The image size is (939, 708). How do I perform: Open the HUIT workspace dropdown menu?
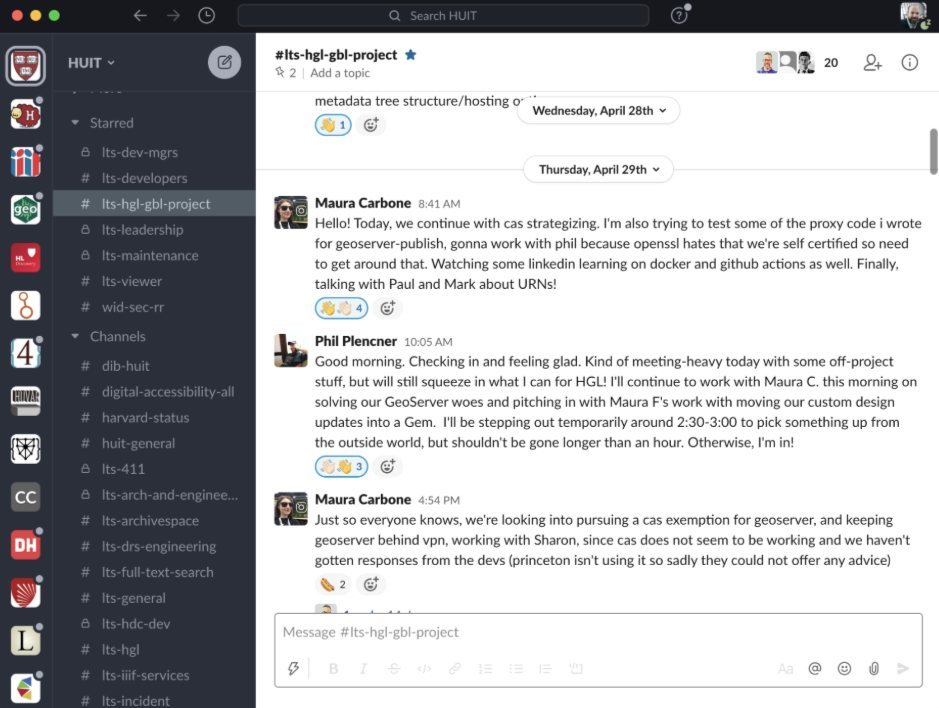click(91, 63)
